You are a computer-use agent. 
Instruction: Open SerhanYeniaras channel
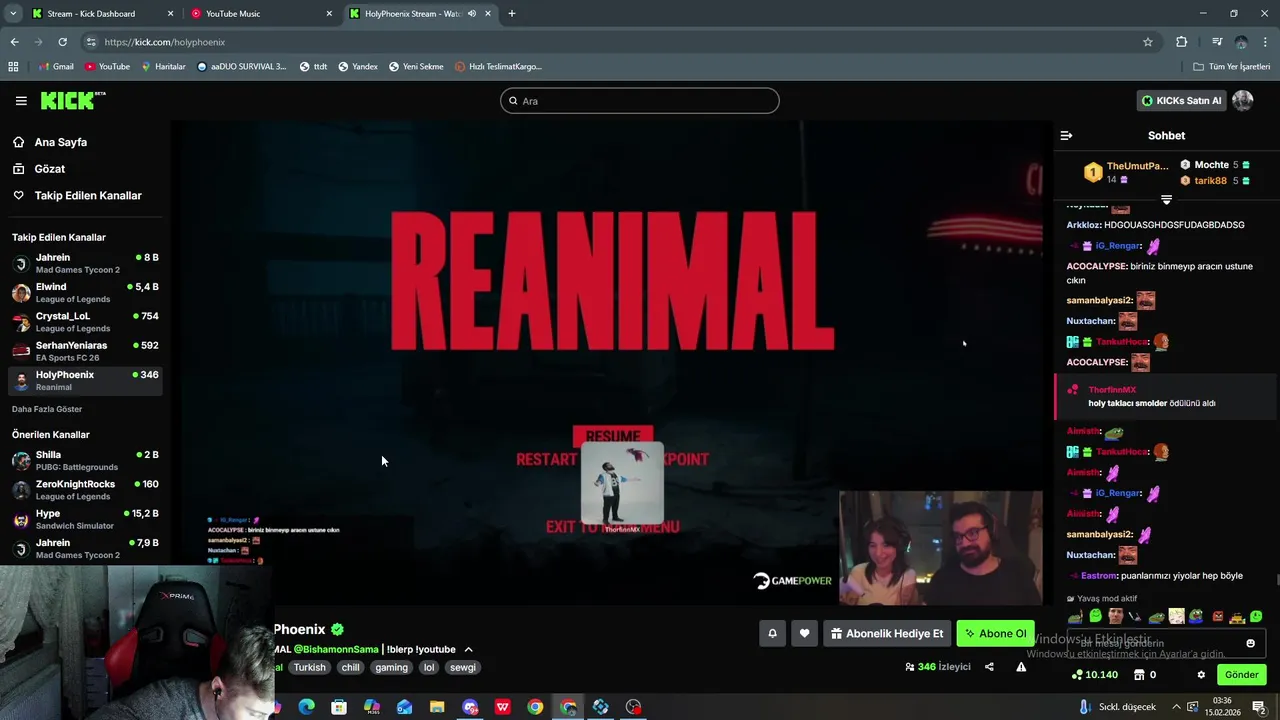[x=85, y=351]
